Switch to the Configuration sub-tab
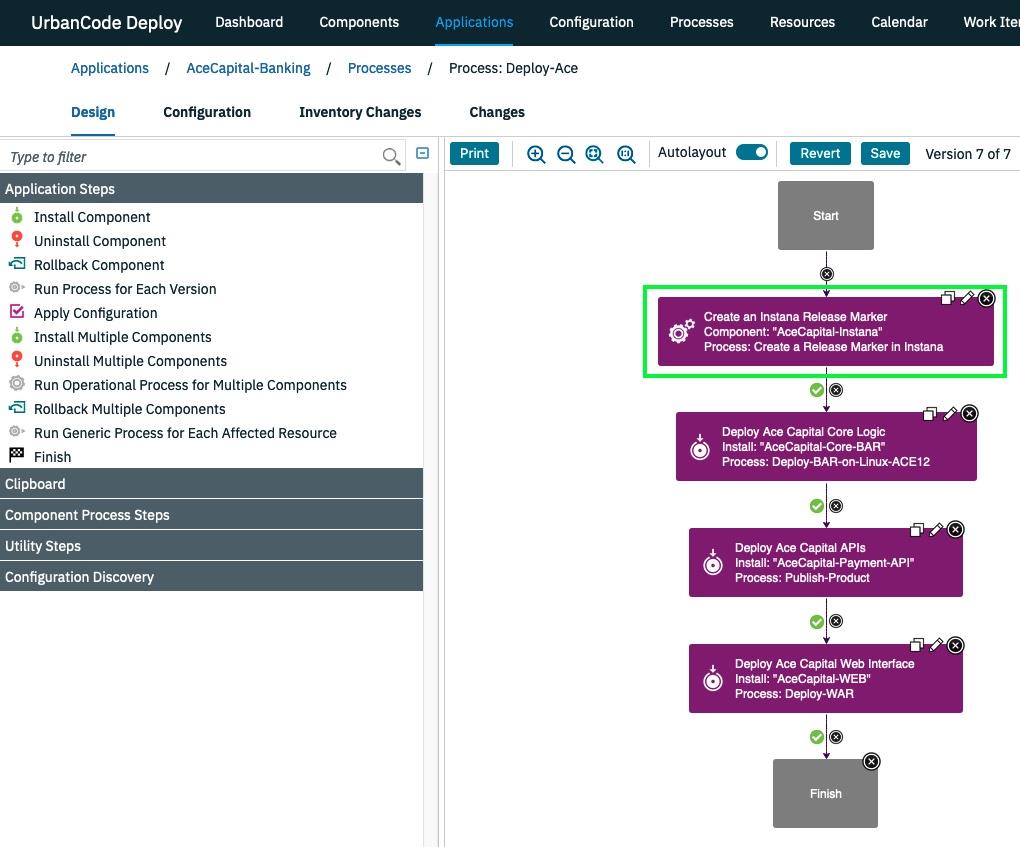 point(207,112)
